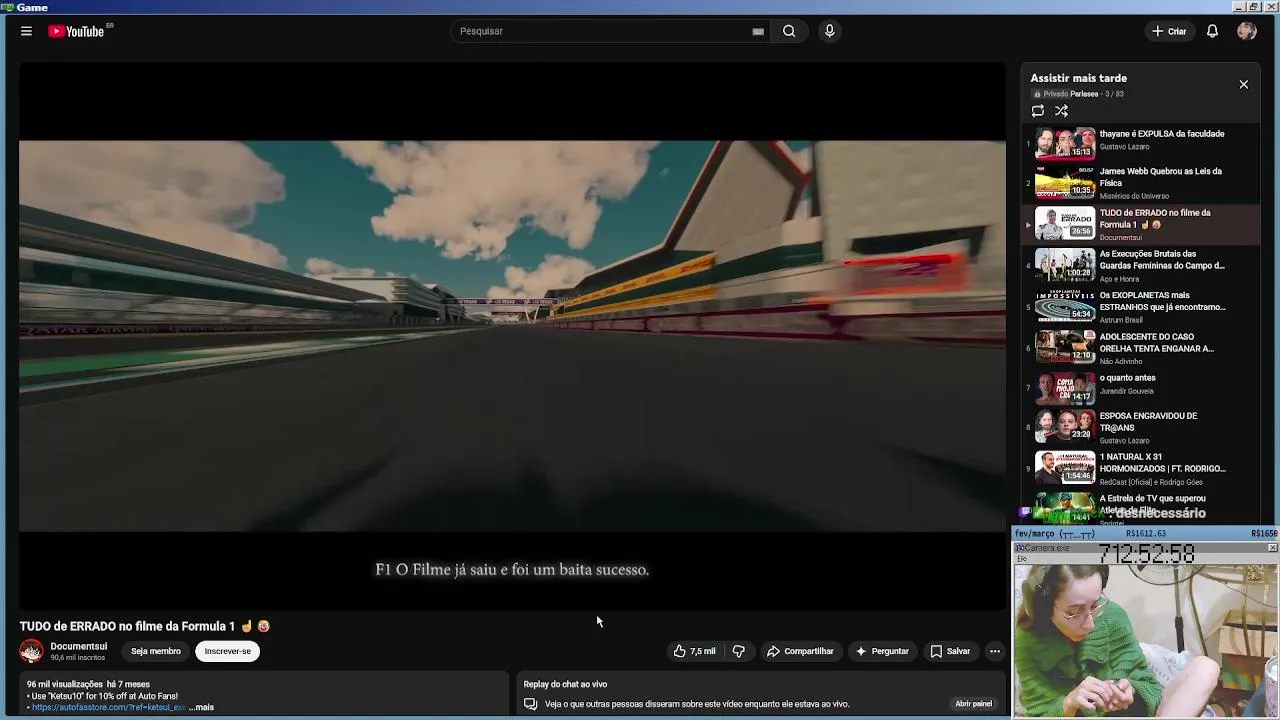Screen dimensions: 1280x720
Task: Click Abrir painel for chat replay
Action: (x=973, y=704)
